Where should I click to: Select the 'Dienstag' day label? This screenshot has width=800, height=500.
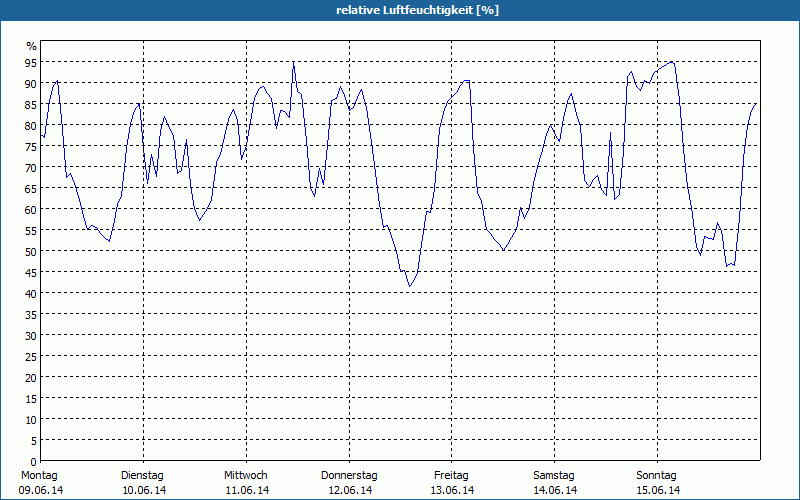pos(142,475)
